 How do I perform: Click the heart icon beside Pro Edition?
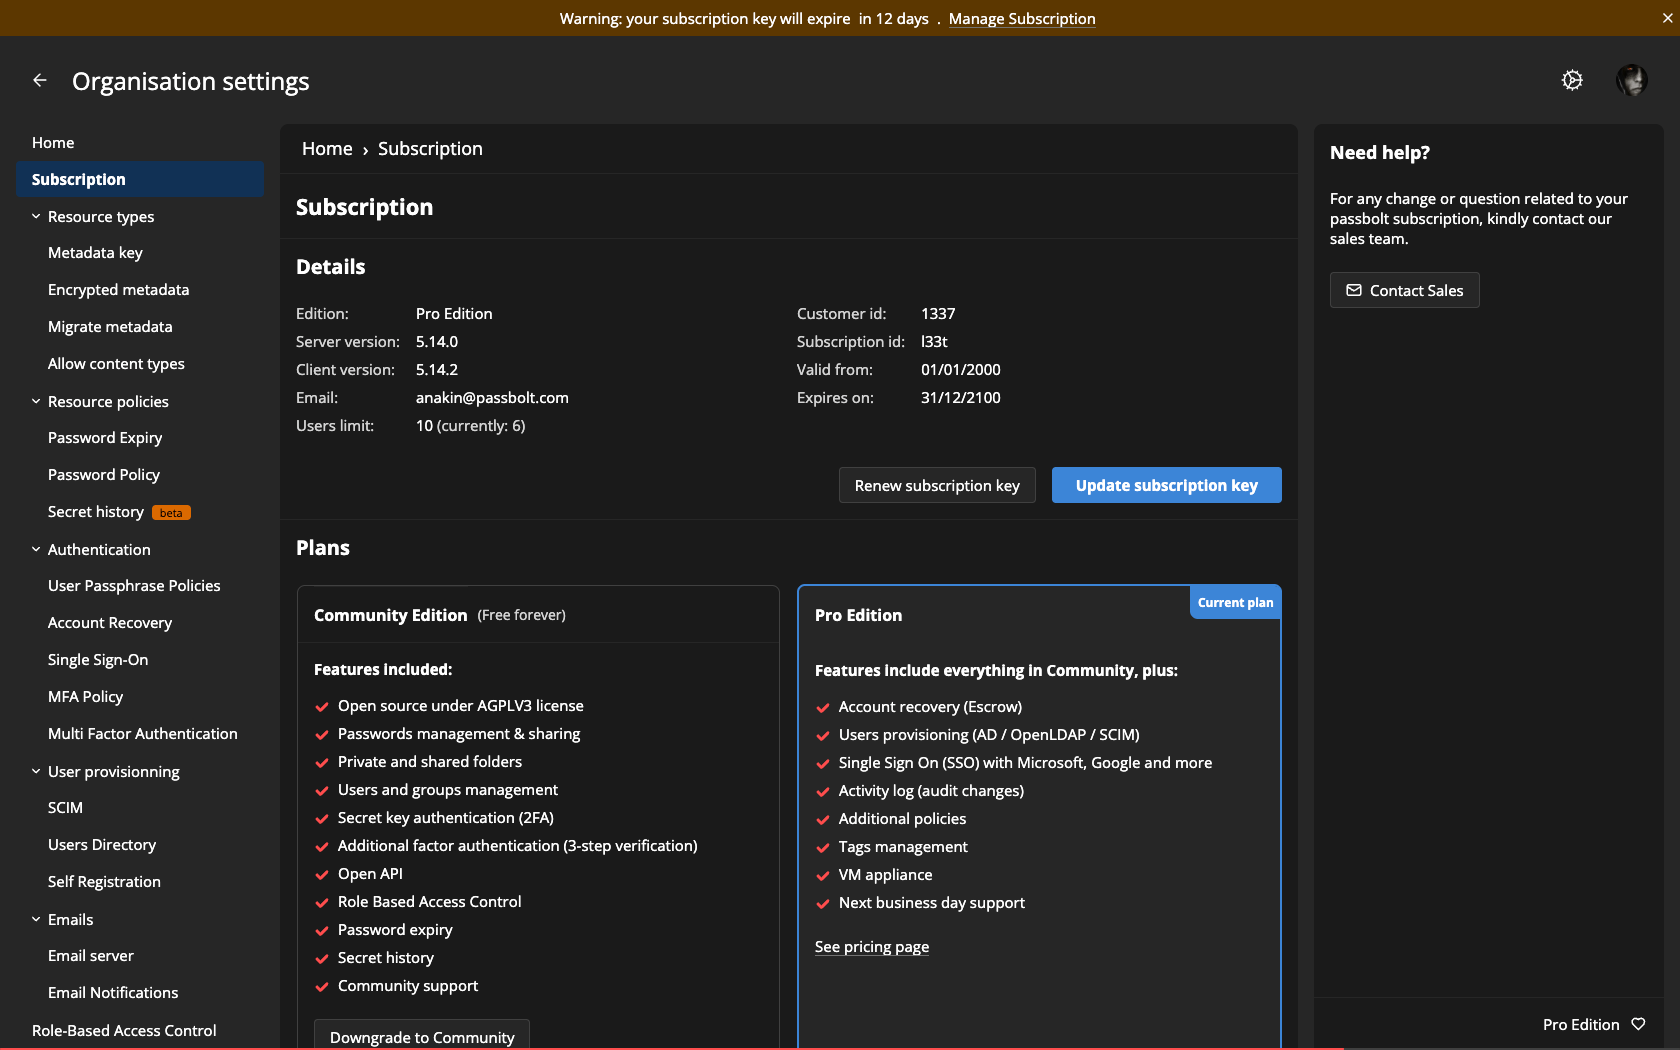pyautogui.click(x=1638, y=1024)
